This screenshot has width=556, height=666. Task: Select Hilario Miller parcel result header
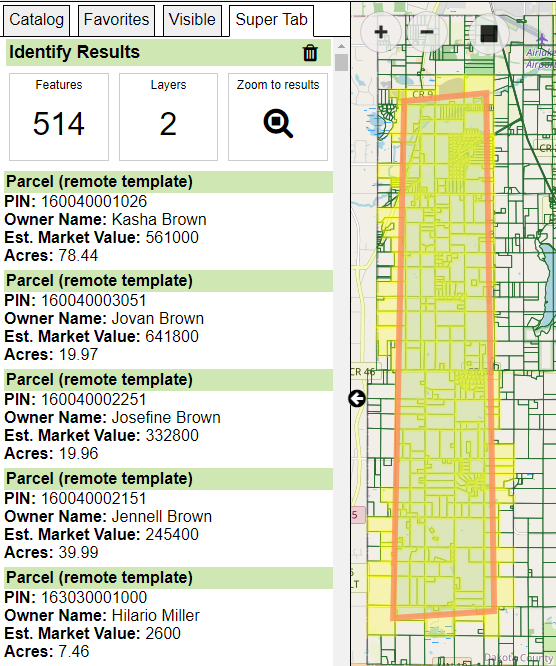pos(169,578)
